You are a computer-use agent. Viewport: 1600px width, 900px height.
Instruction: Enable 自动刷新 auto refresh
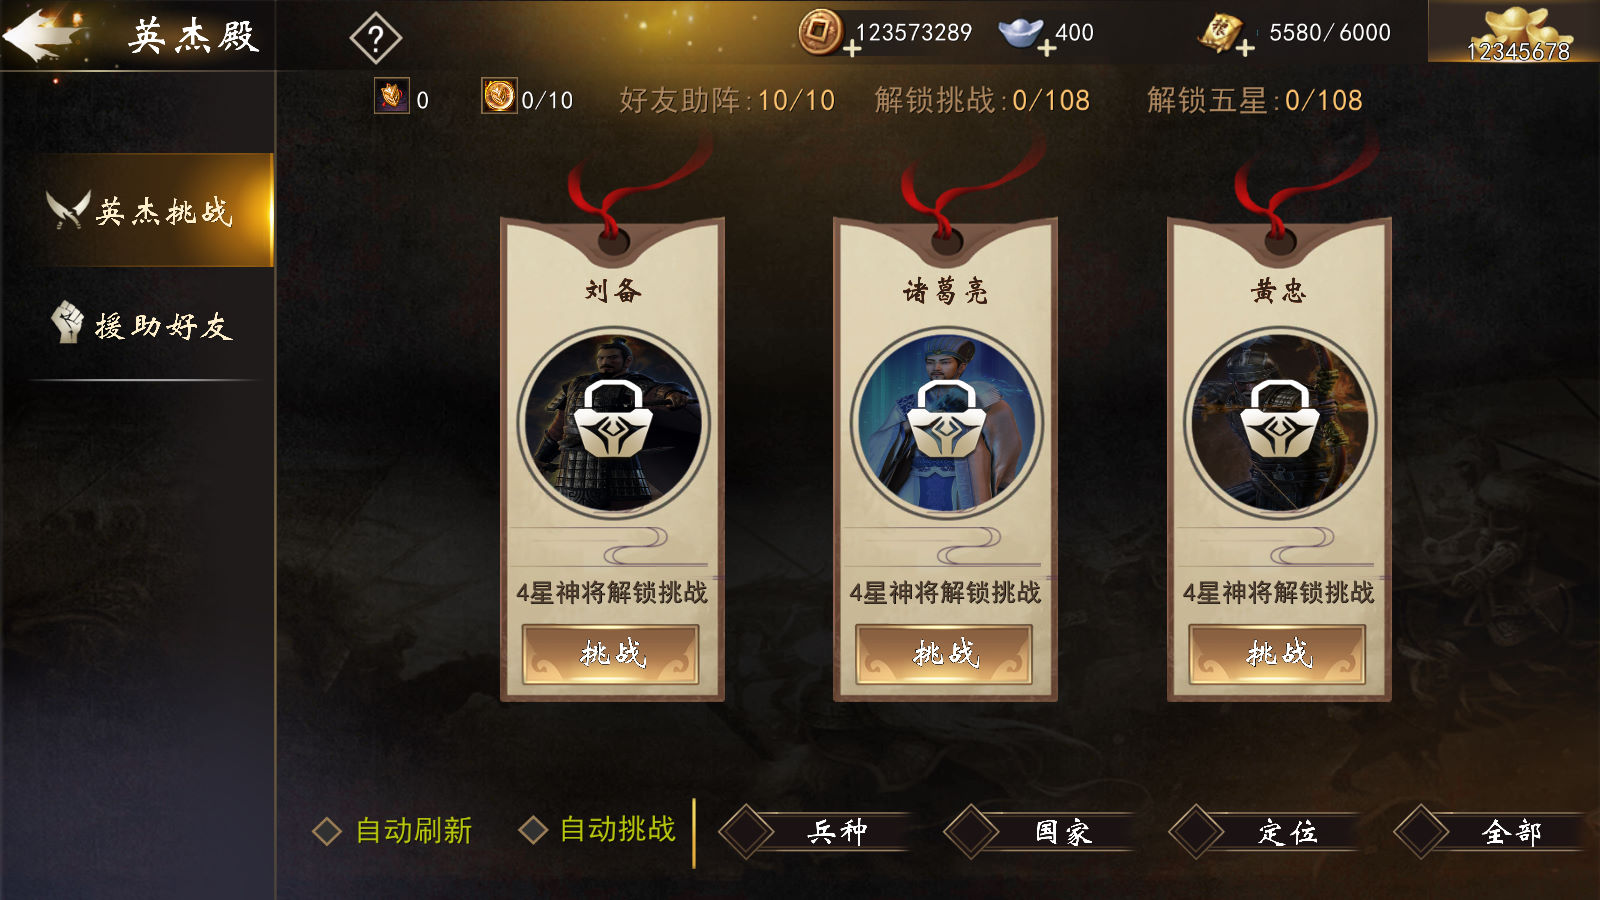[393, 831]
